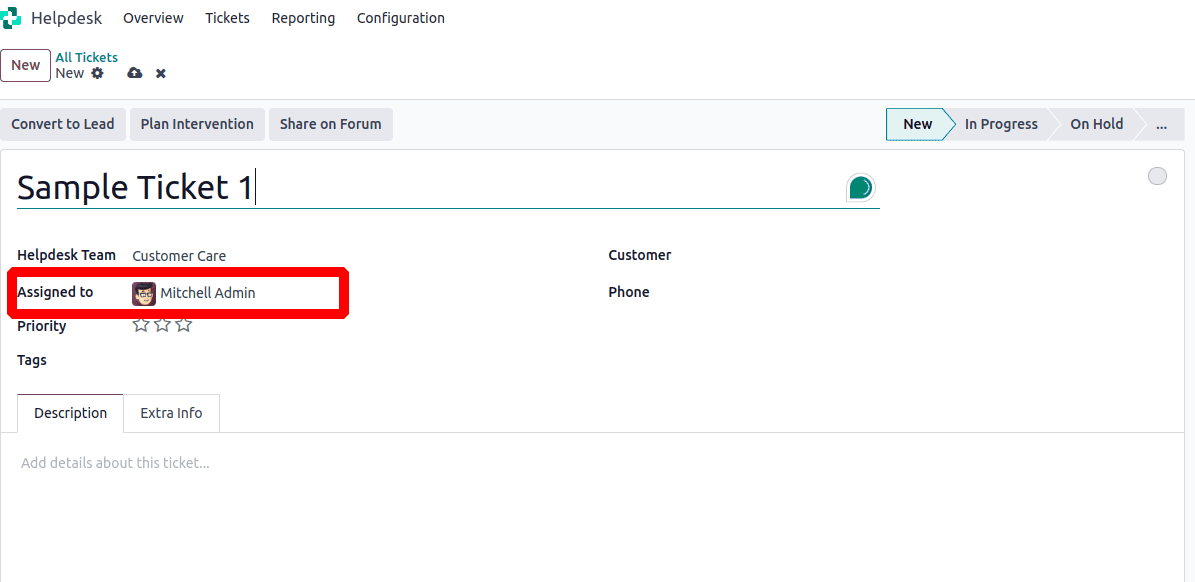
Task: Select the New stage in status bar
Action: (x=918, y=124)
